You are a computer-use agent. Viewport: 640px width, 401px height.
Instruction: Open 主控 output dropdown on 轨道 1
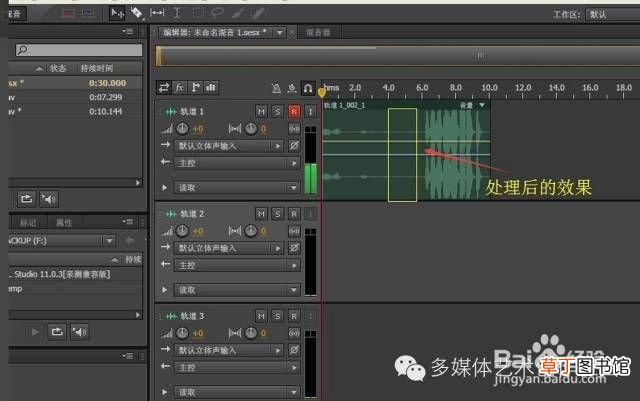(x=237, y=163)
